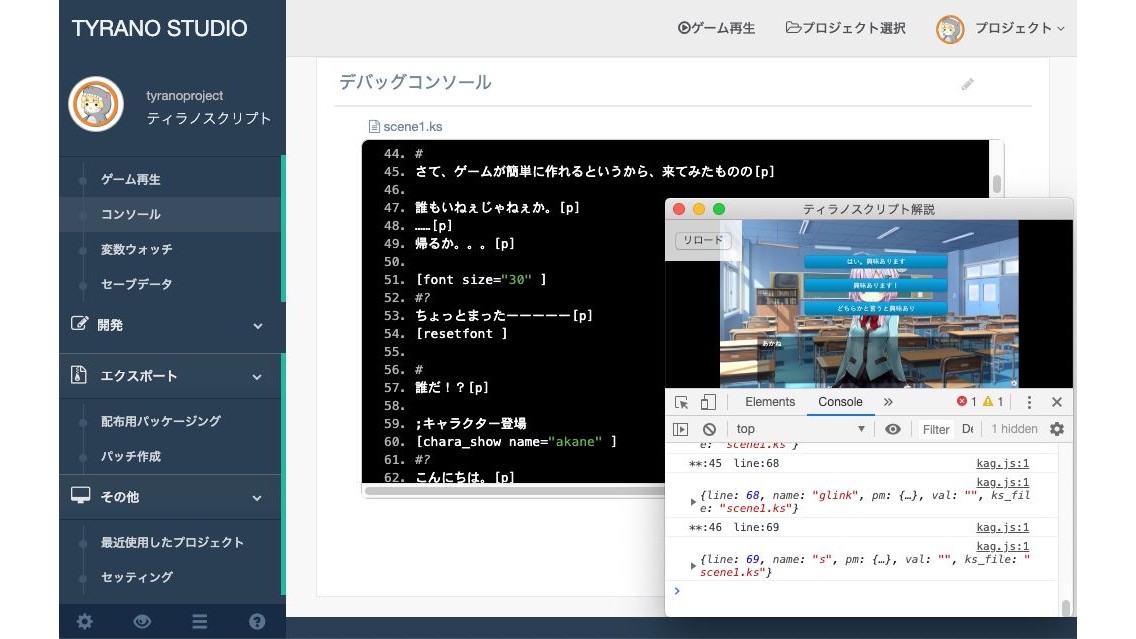Image resolution: width=1136 pixels, height=639 pixels.
Task: Open the top context dropdown in console
Action: click(x=801, y=429)
